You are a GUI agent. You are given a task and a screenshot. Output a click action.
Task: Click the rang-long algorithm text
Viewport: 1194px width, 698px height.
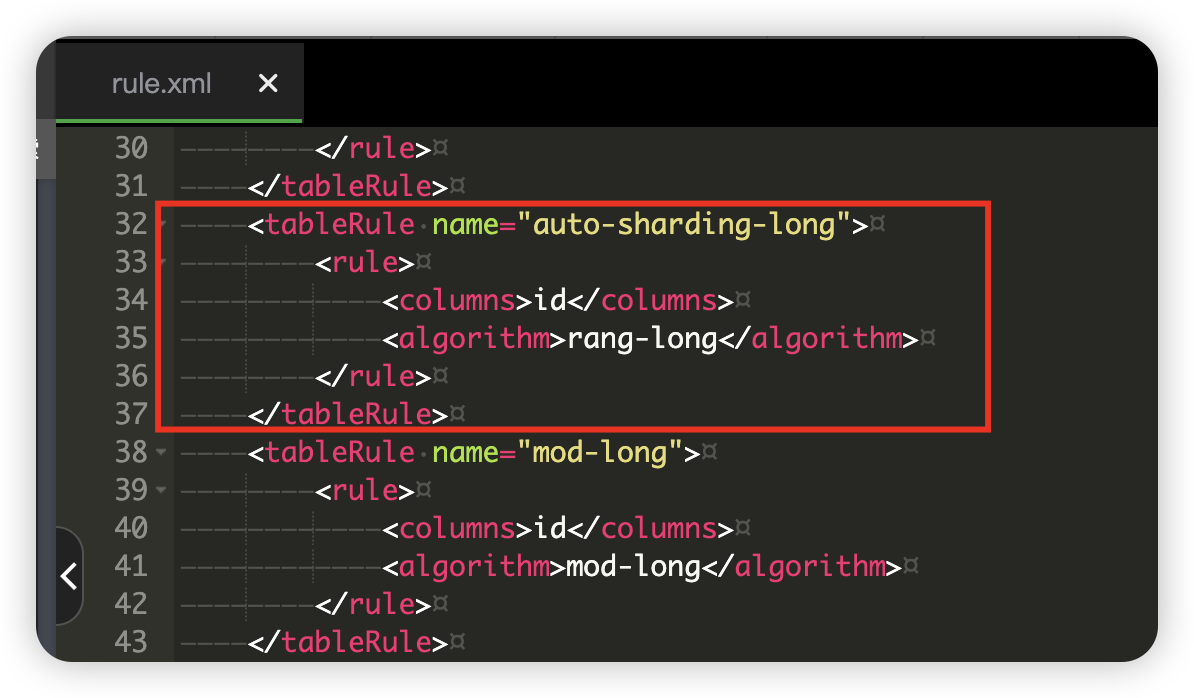(x=642, y=338)
